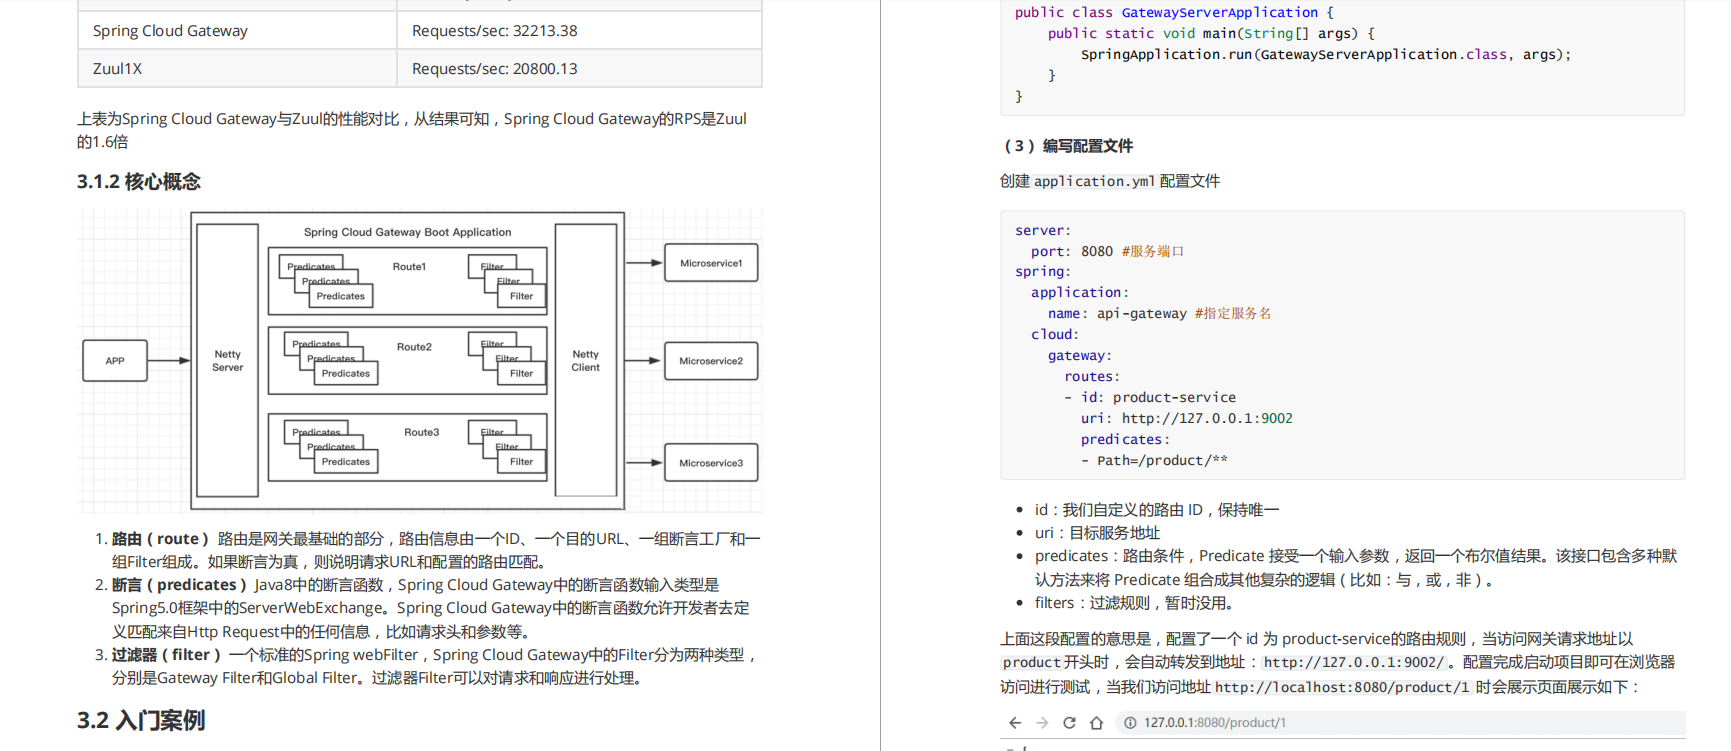
Task: Click the front Predicates box of Route2
Action: (346, 373)
